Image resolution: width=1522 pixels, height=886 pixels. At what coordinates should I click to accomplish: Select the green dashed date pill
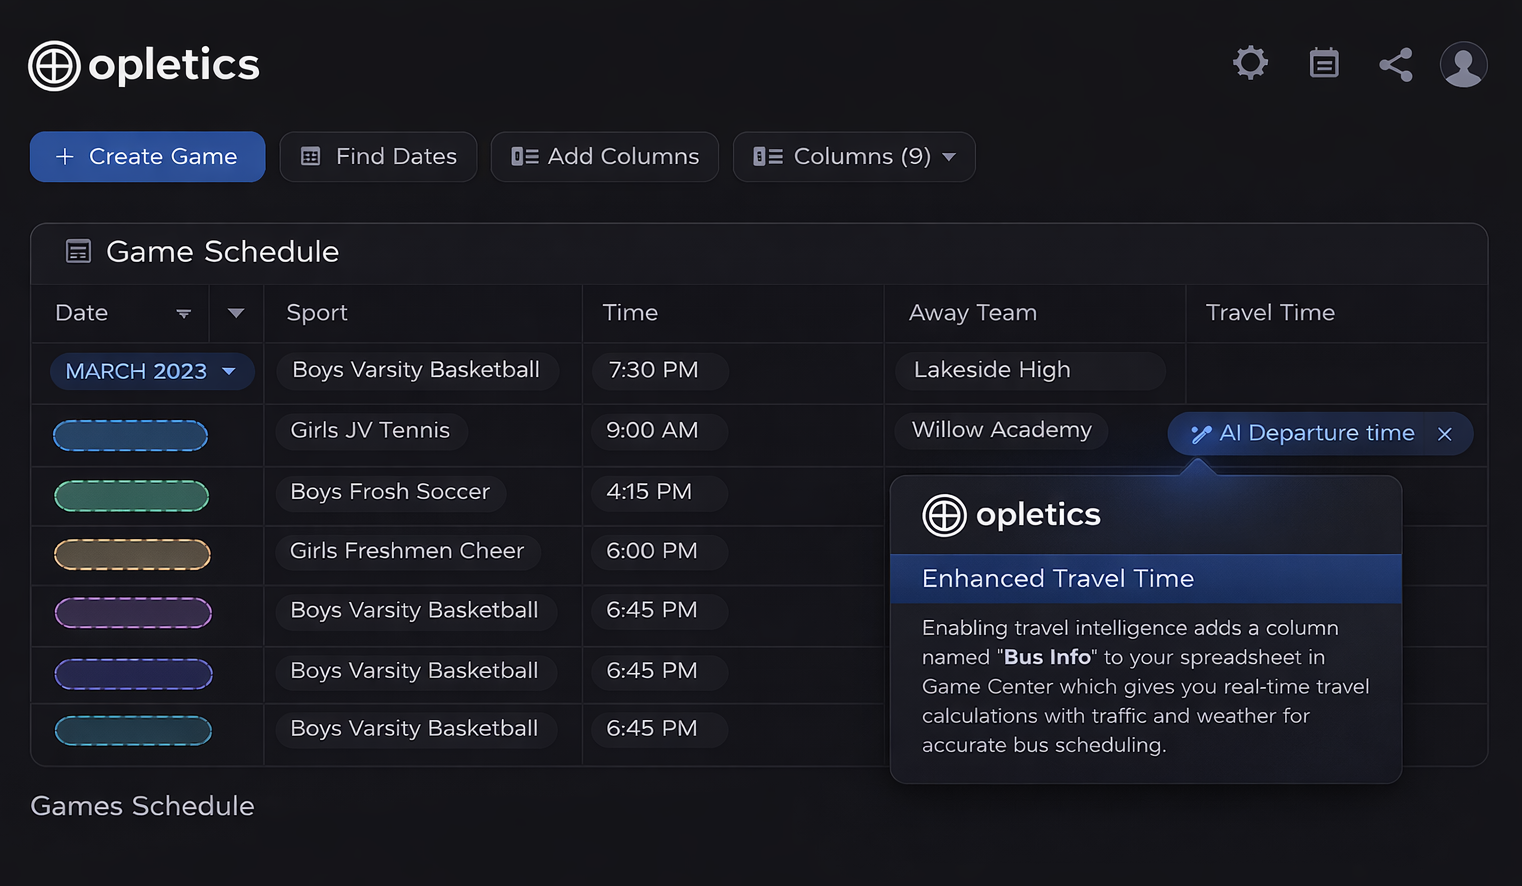131,496
